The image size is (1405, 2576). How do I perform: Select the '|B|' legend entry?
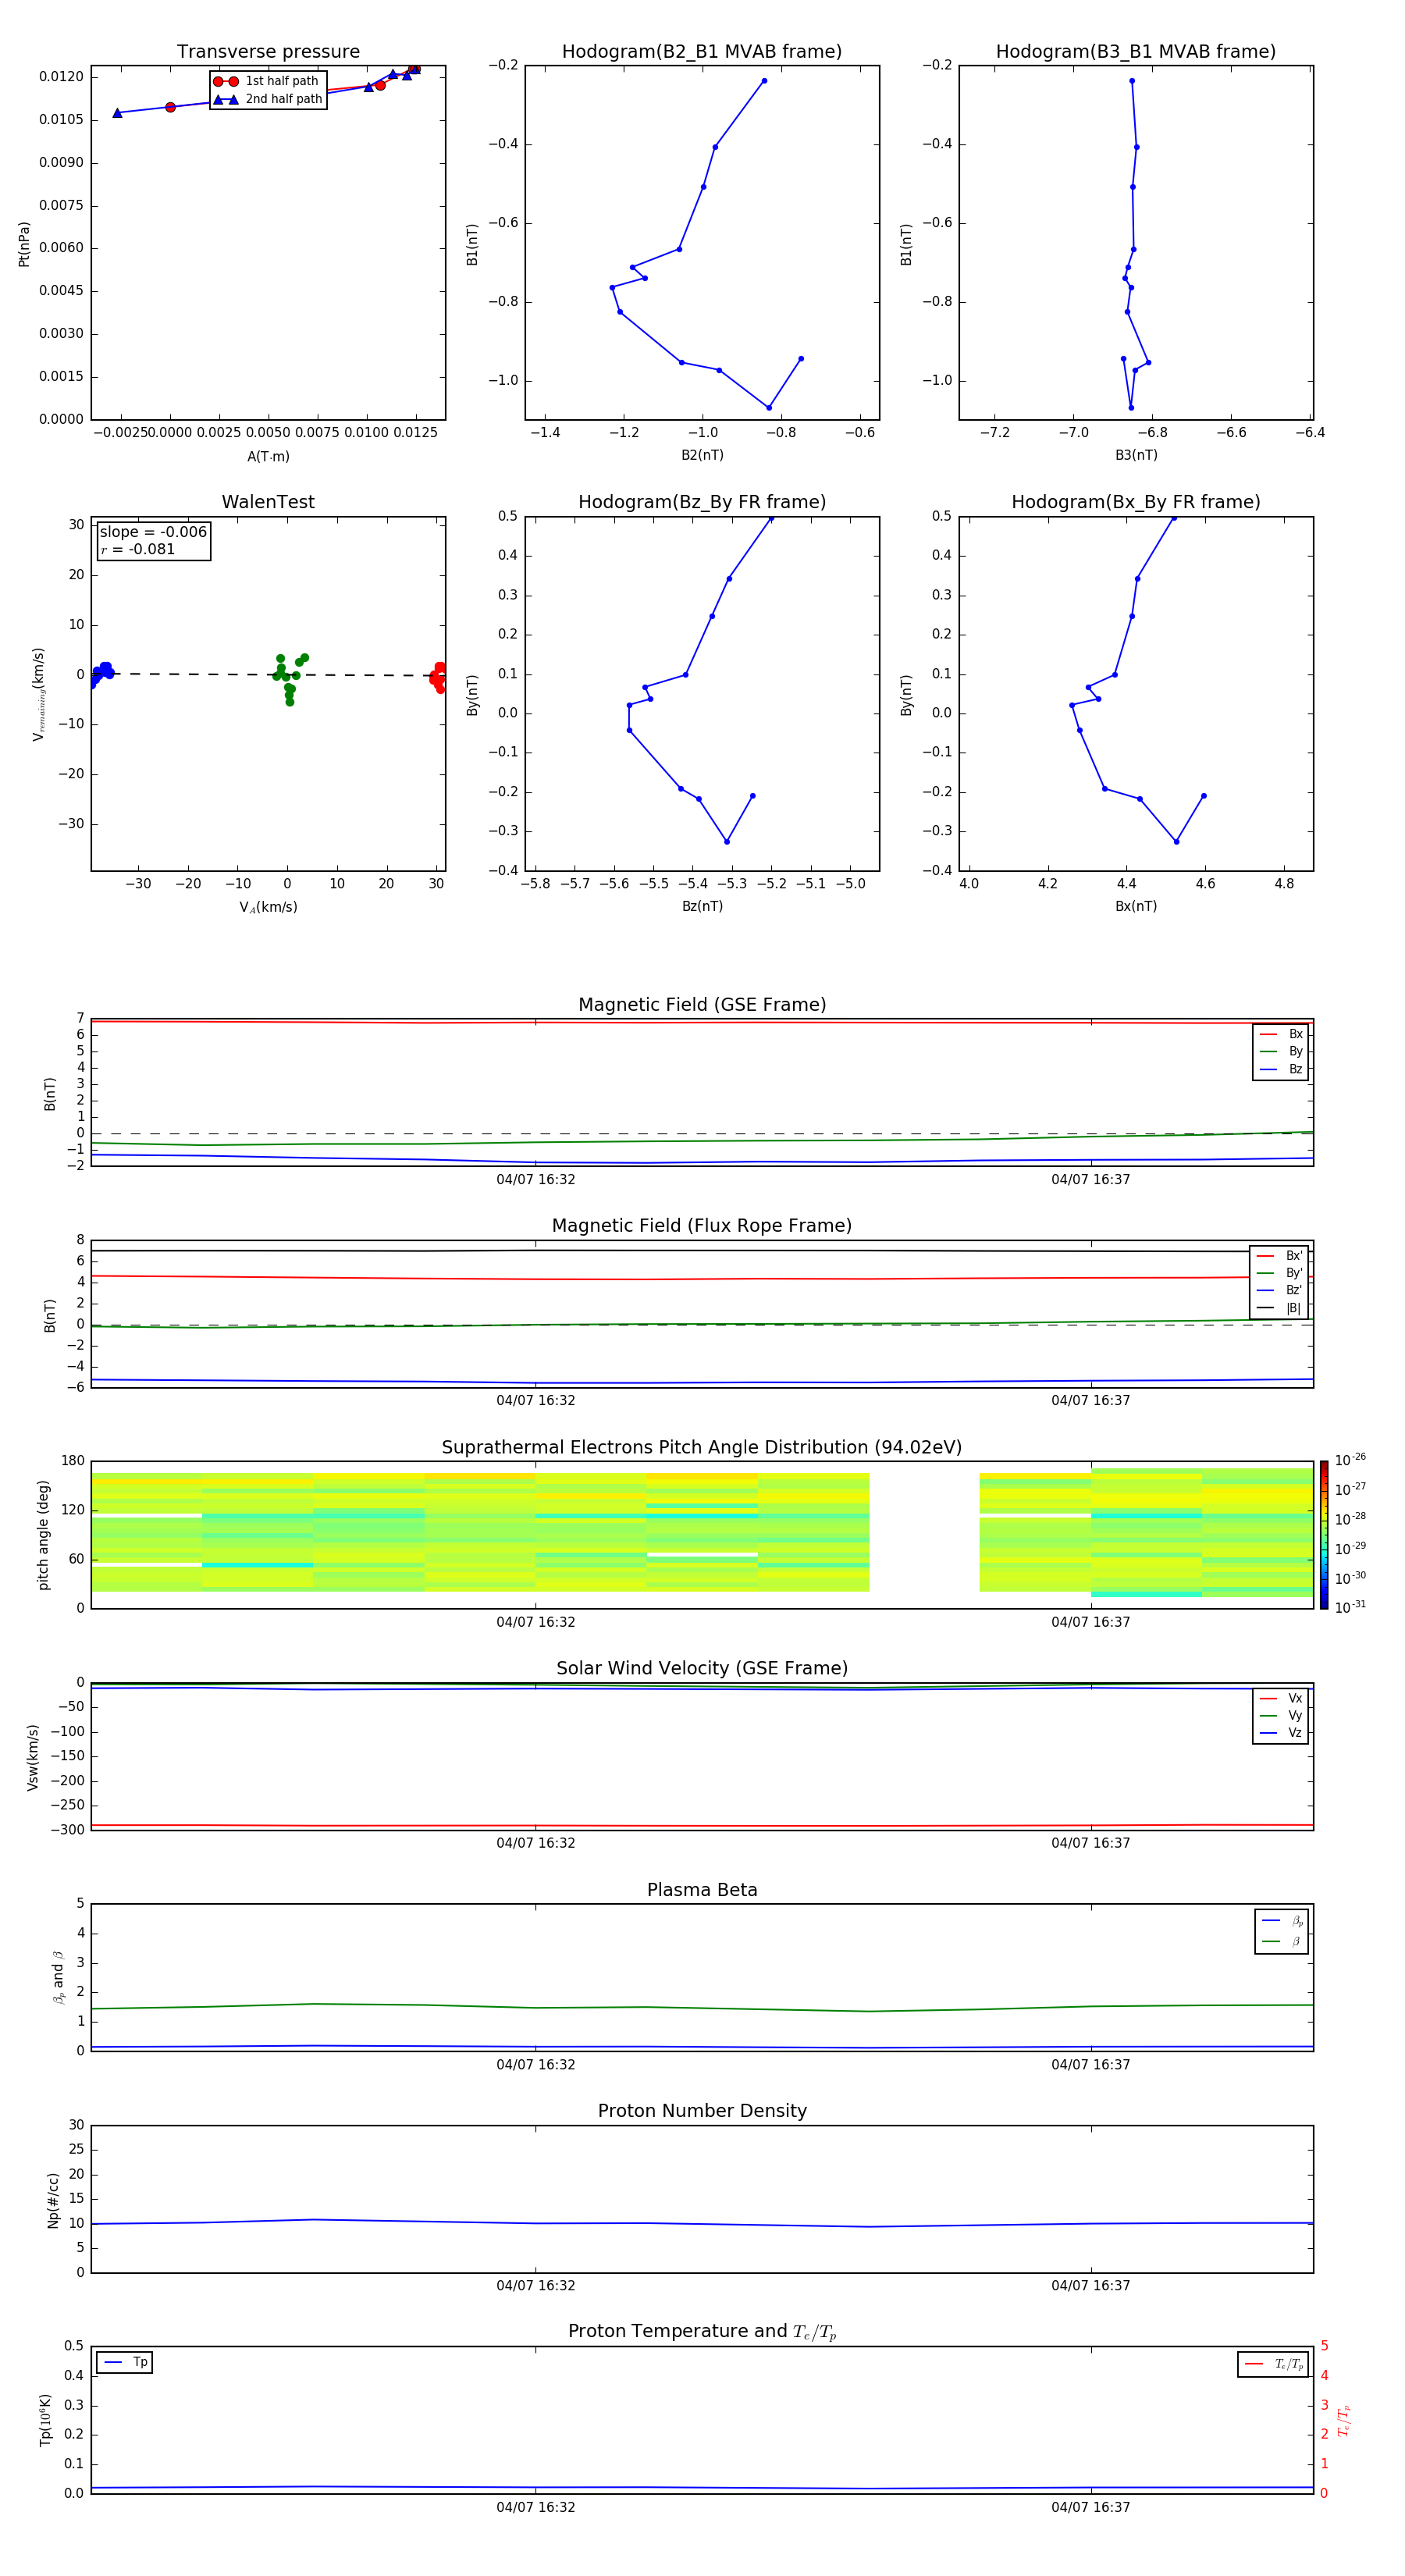coord(1279,1308)
